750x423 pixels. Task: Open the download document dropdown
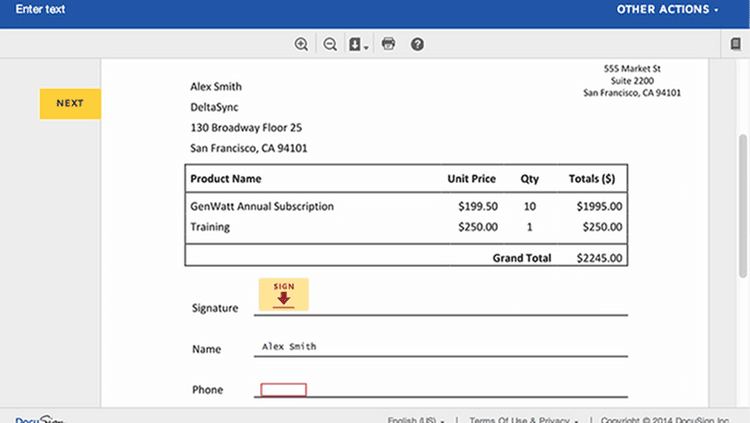click(358, 44)
